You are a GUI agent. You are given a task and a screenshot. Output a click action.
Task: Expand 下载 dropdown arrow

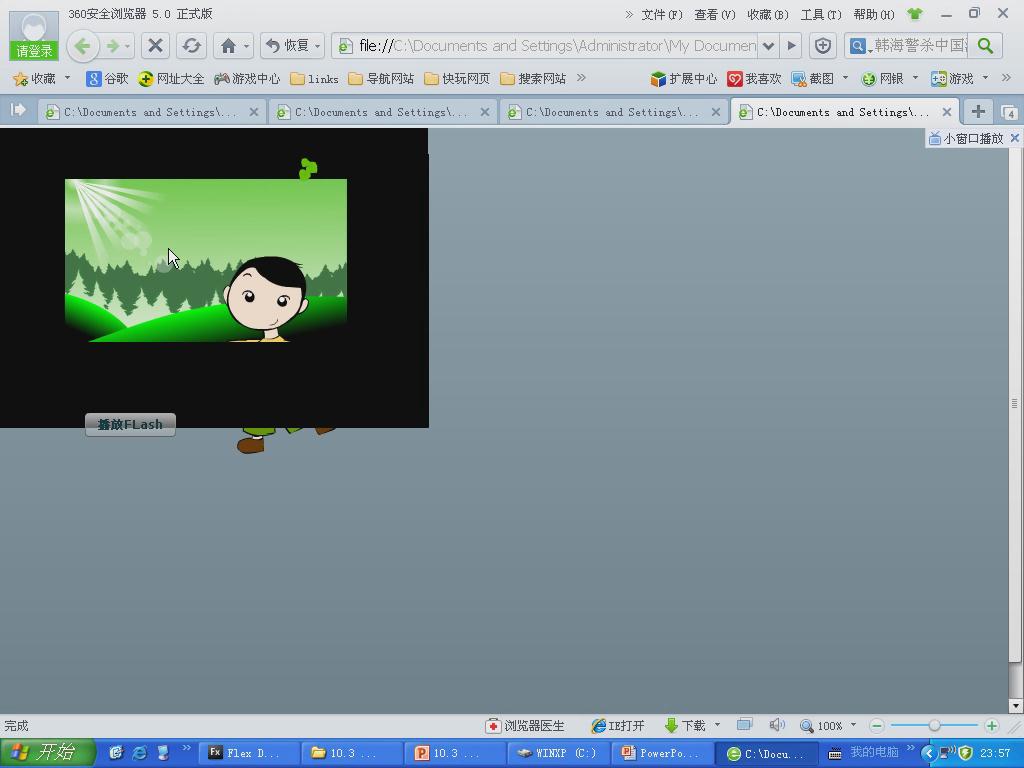tap(717, 725)
